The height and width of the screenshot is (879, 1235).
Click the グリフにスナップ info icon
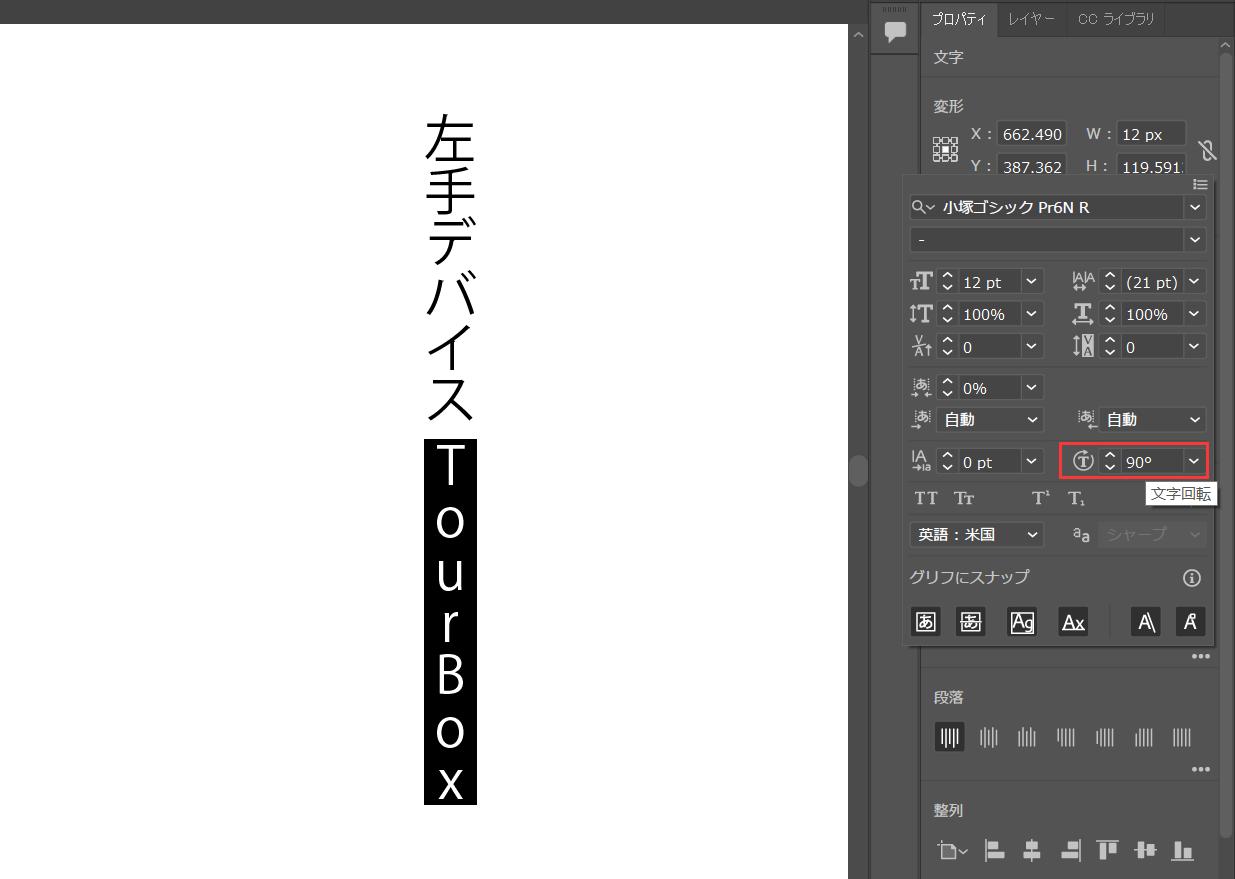pyautogui.click(x=1191, y=577)
